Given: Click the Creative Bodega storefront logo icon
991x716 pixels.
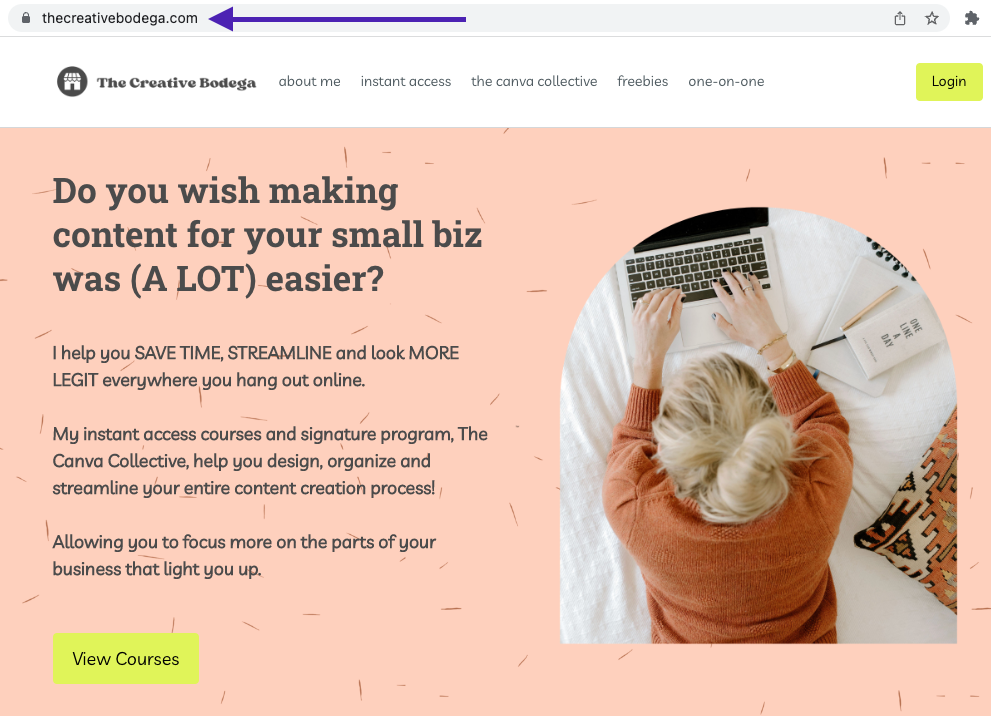Looking at the screenshot, I should 72,82.
